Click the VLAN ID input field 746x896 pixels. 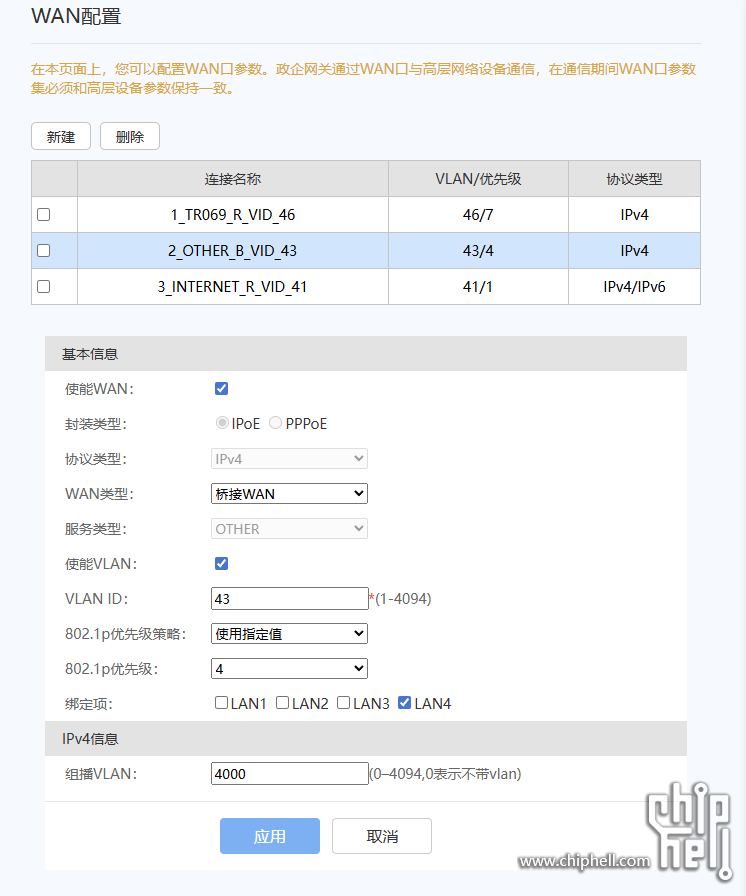point(290,598)
